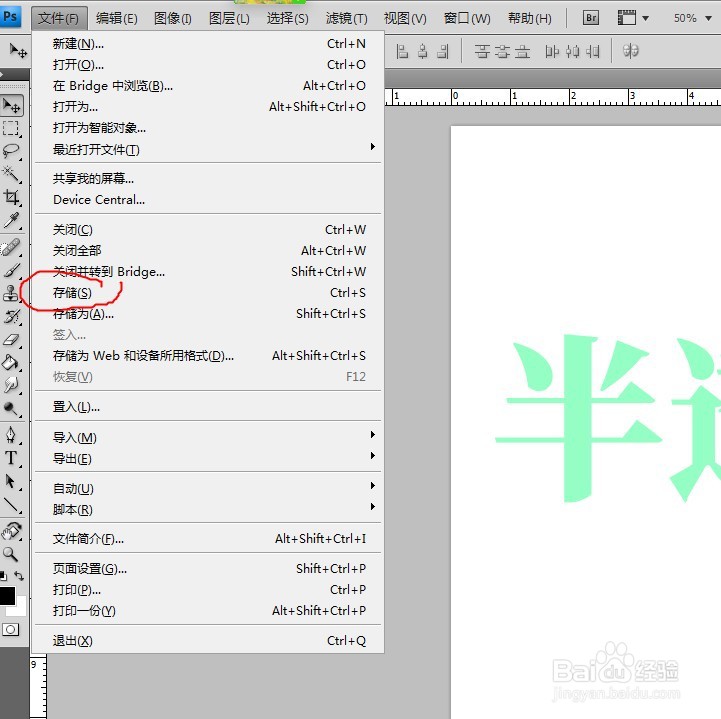
Task: Click the distribute left edges icon
Action: (x=552, y=51)
